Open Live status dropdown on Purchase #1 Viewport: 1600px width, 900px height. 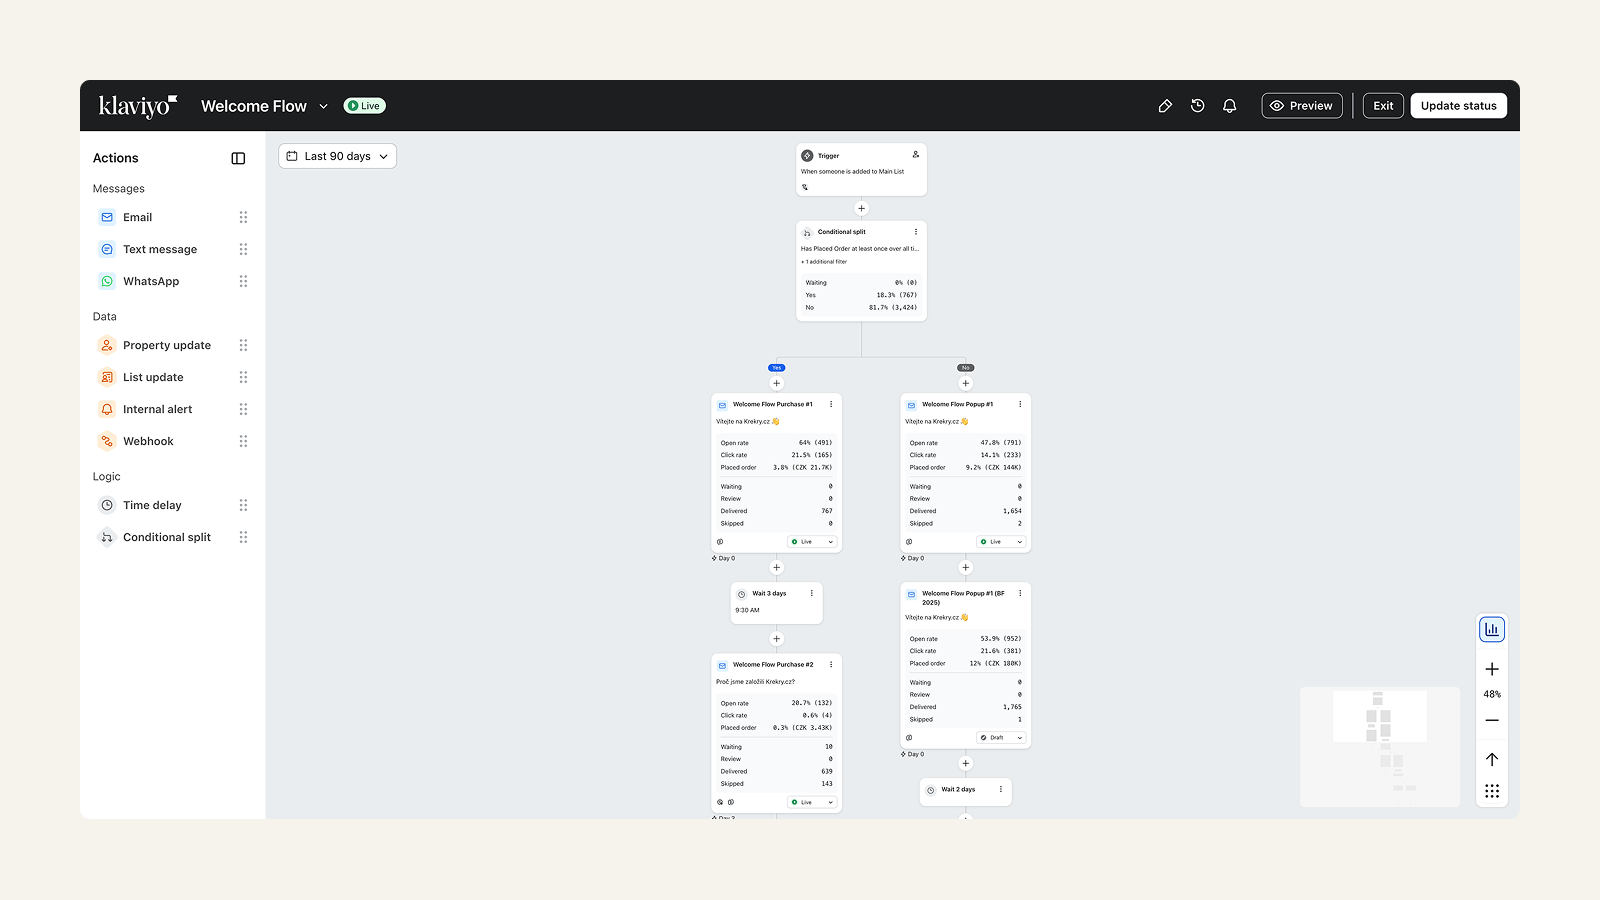[812, 542]
